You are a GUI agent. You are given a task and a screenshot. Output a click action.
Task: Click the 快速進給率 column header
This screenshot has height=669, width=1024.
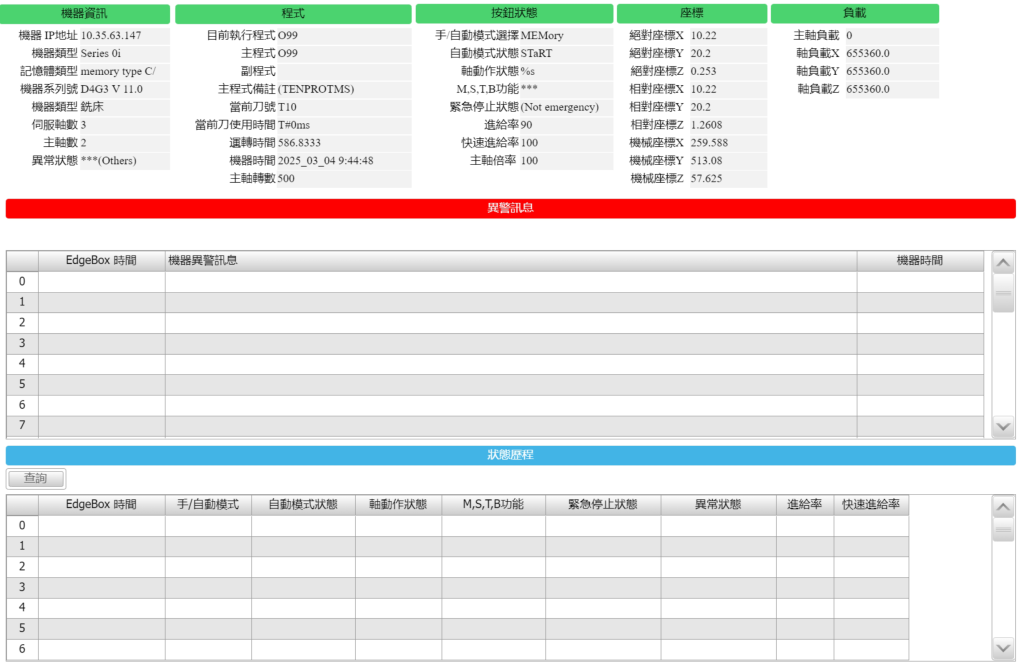873,504
